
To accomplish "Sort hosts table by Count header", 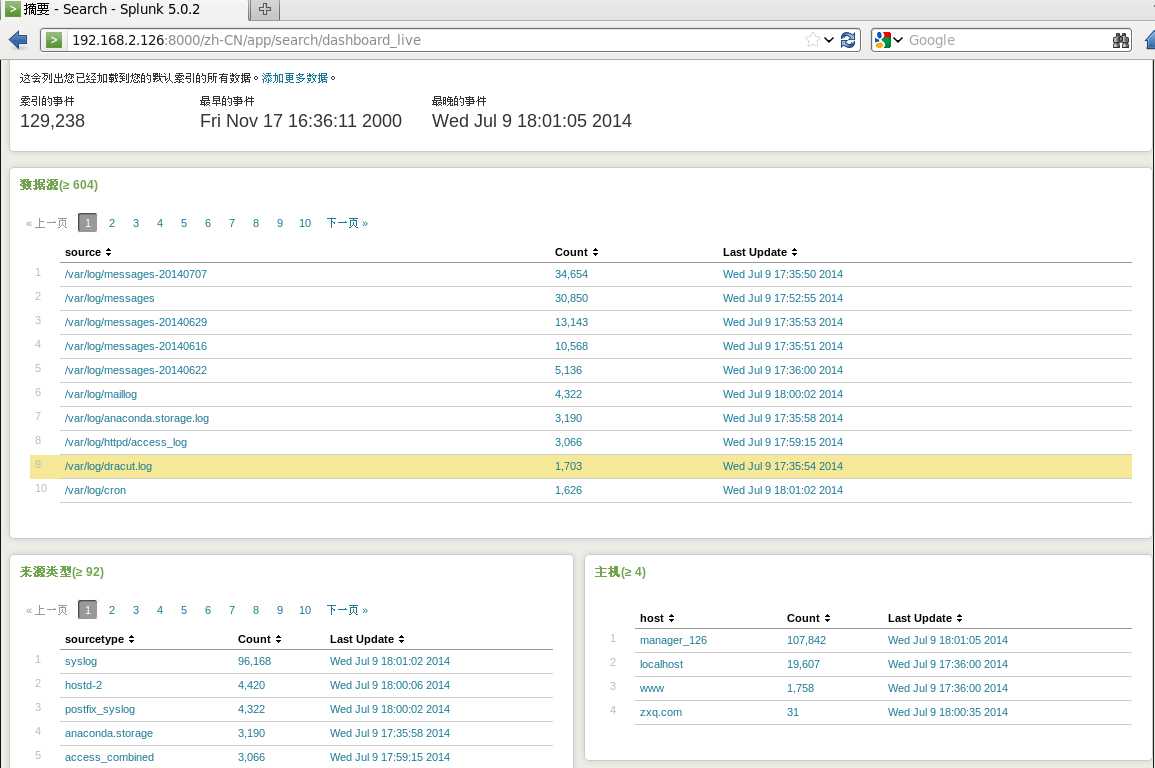I will [x=808, y=618].
